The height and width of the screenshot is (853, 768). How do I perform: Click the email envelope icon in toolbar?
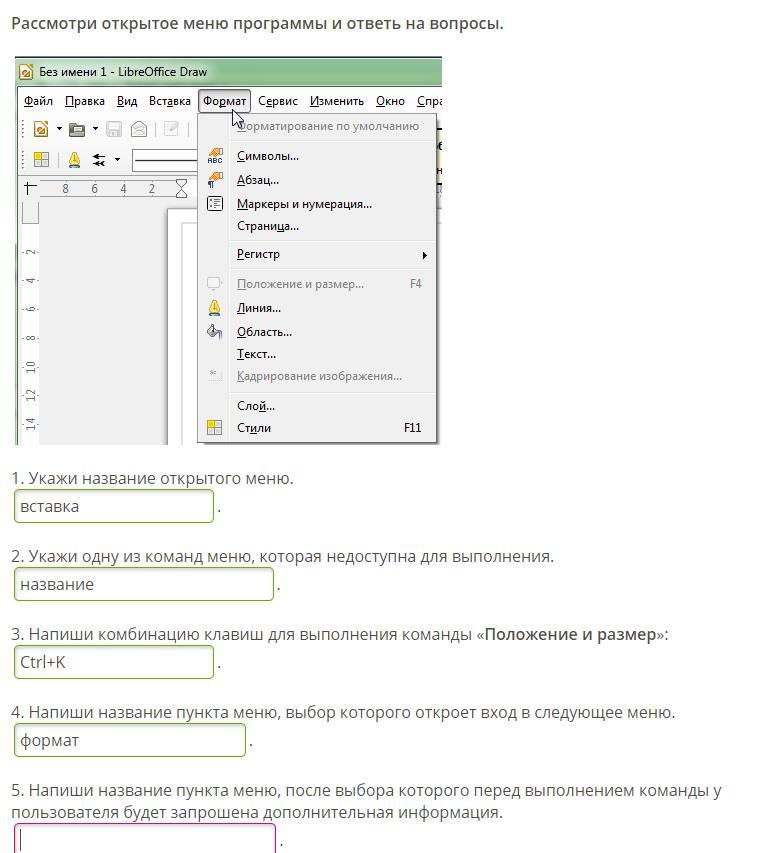[x=139, y=129]
